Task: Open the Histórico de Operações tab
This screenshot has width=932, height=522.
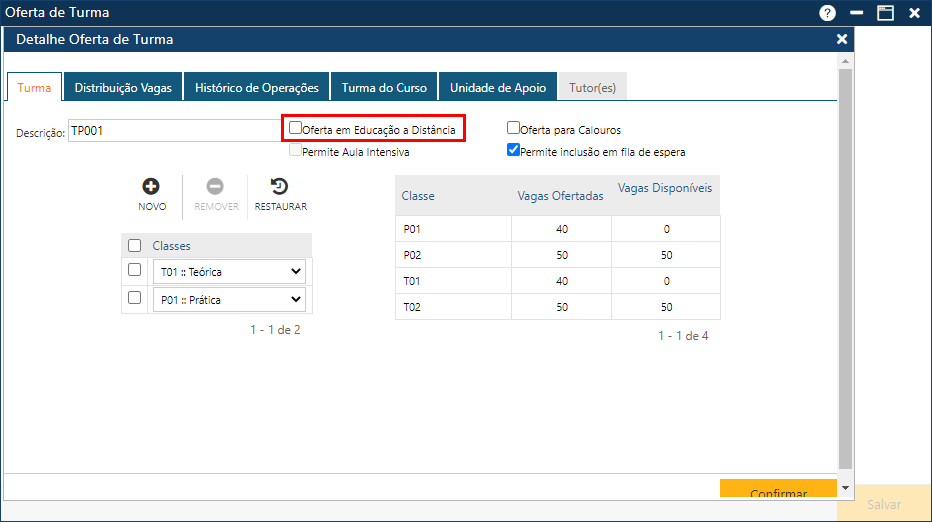Action: tap(257, 88)
